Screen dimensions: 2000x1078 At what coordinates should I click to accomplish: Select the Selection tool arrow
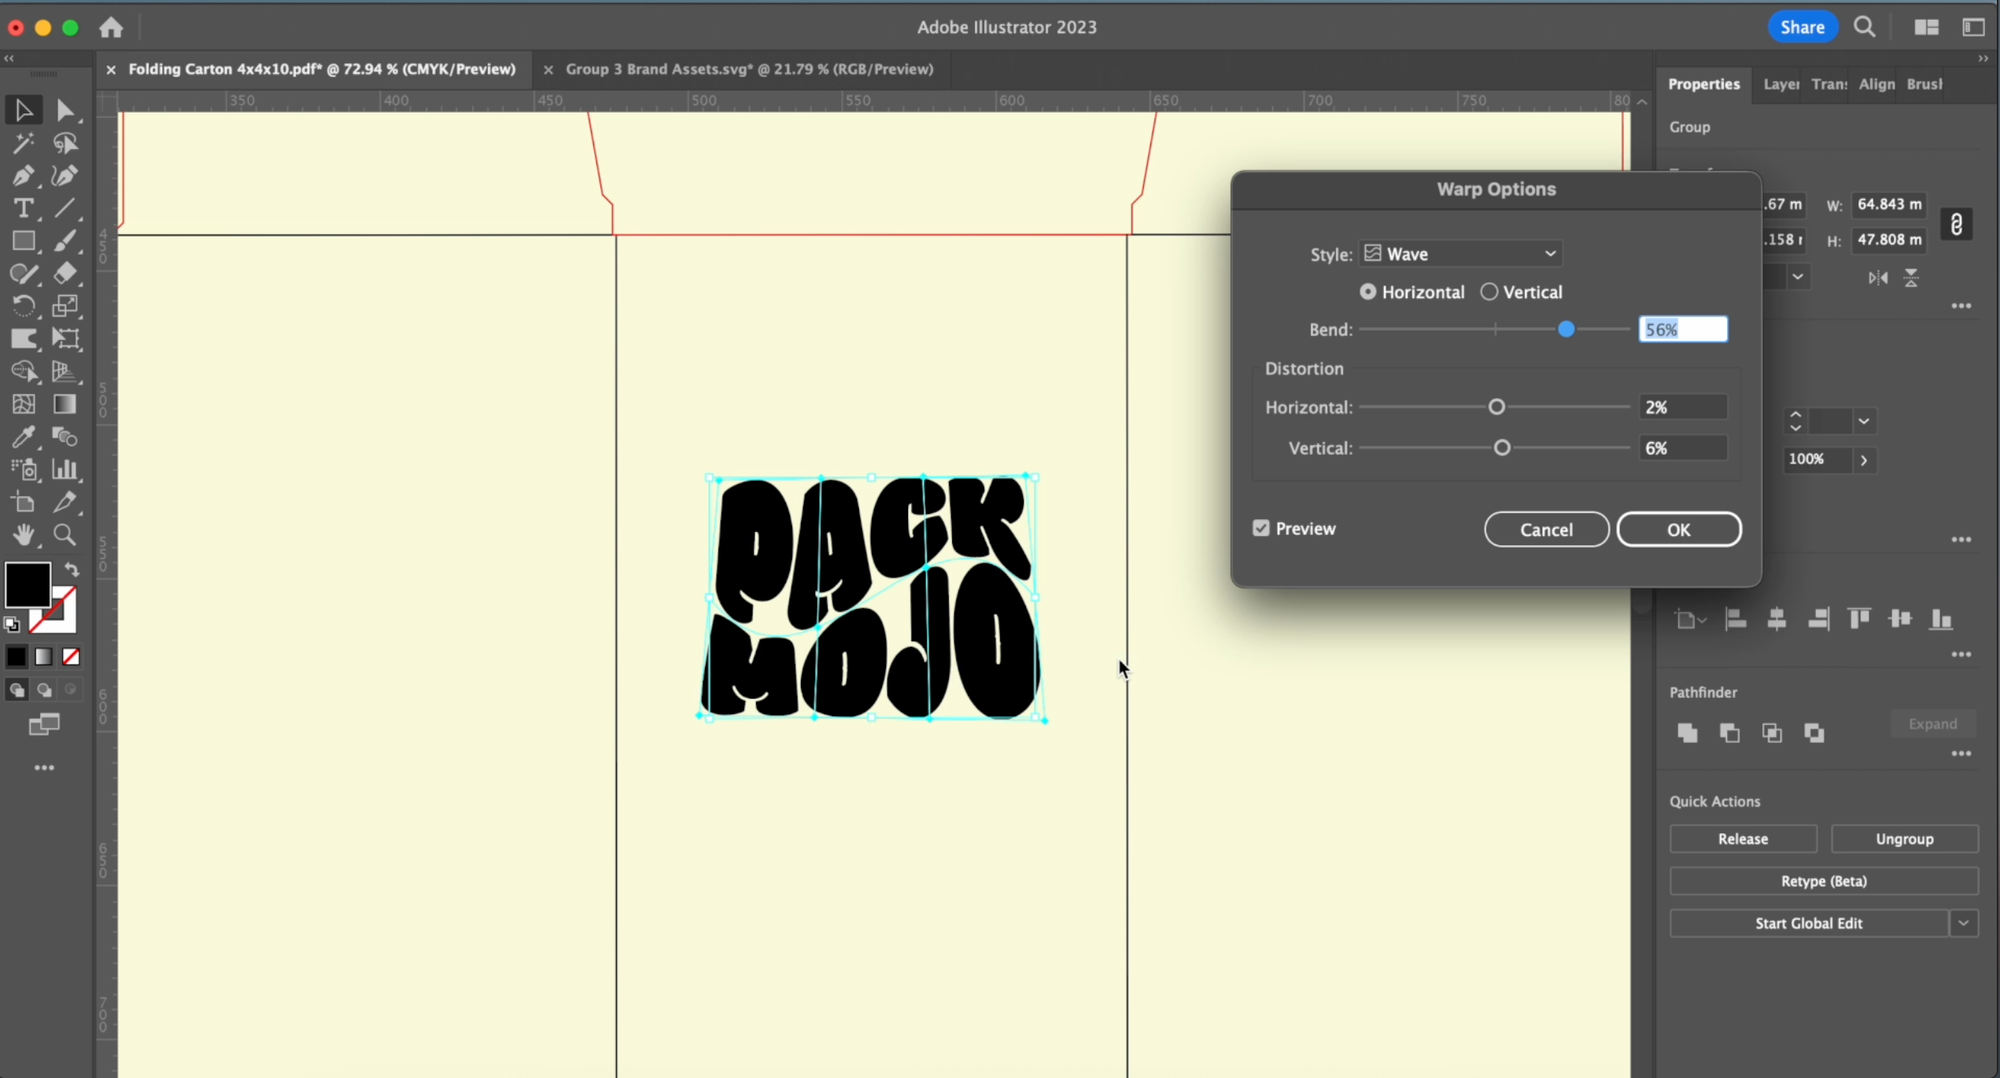(x=23, y=110)
